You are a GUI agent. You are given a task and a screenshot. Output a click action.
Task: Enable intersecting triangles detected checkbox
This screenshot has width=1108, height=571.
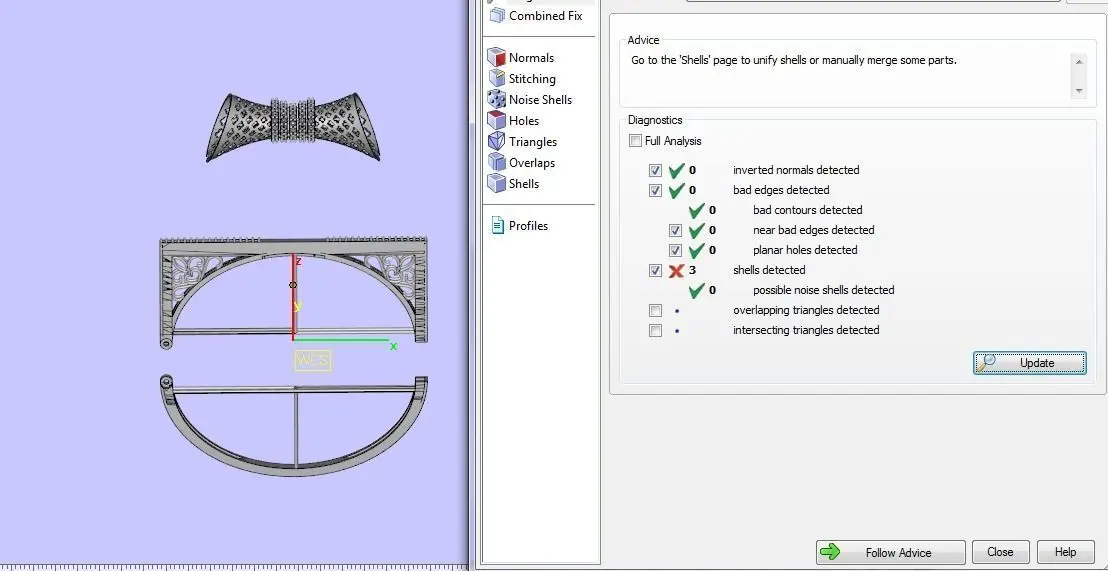click(x=655, y=330)
